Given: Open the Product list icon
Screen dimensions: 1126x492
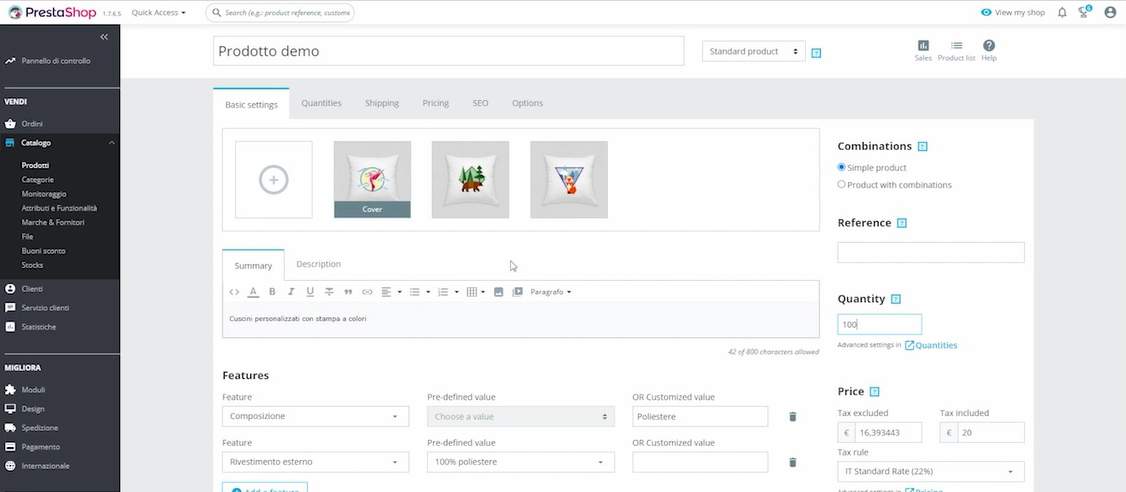Looking at the screenshot, I should [x=956, y=50].
